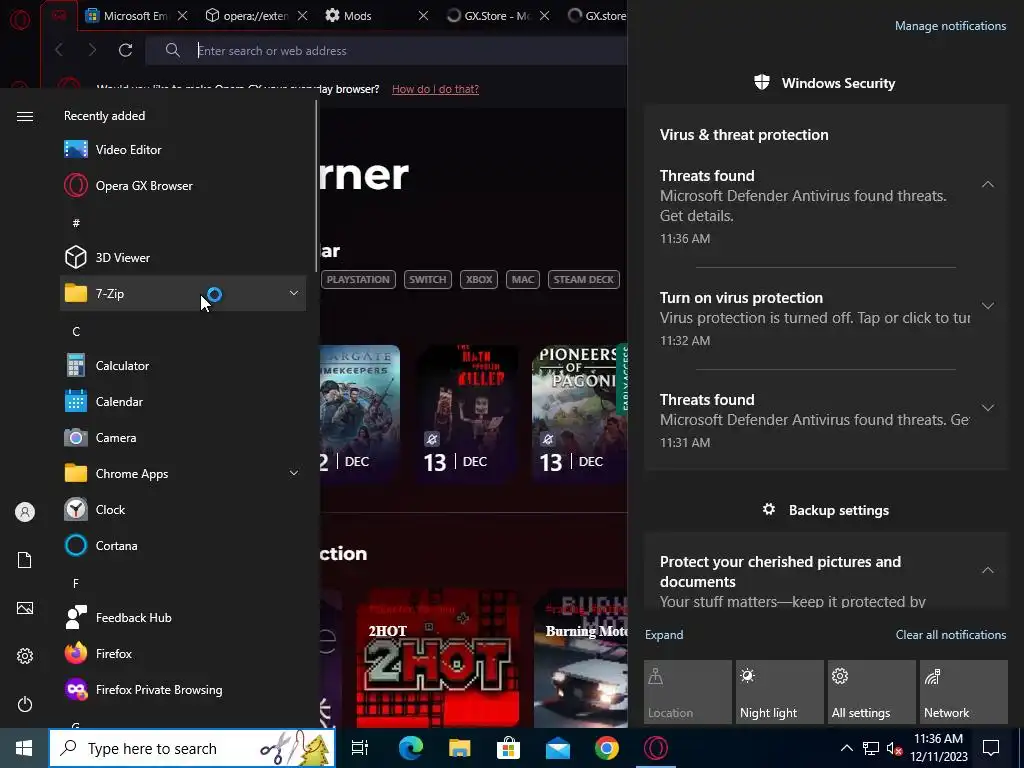1024x768 pixels.
Task: Toggle the Location quick action
Action: pos(688,692)
